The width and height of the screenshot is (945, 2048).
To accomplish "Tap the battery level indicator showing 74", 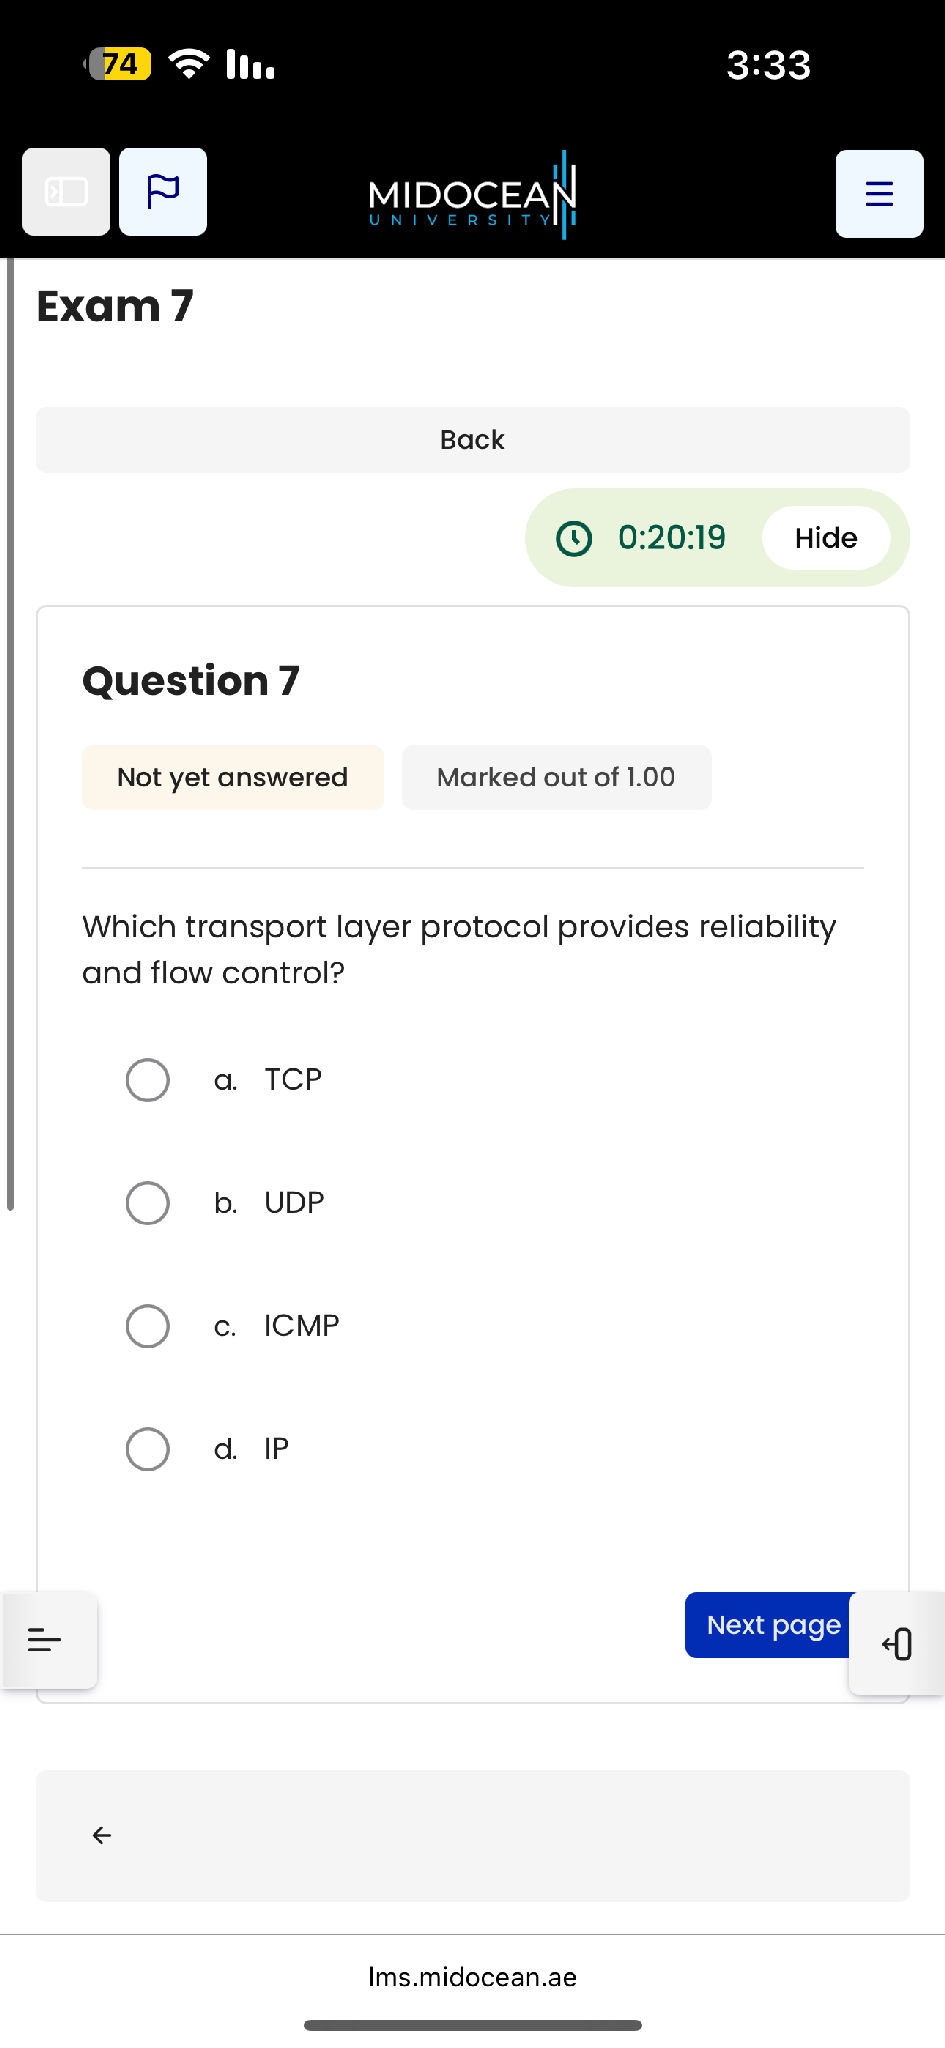I will 117,63.
